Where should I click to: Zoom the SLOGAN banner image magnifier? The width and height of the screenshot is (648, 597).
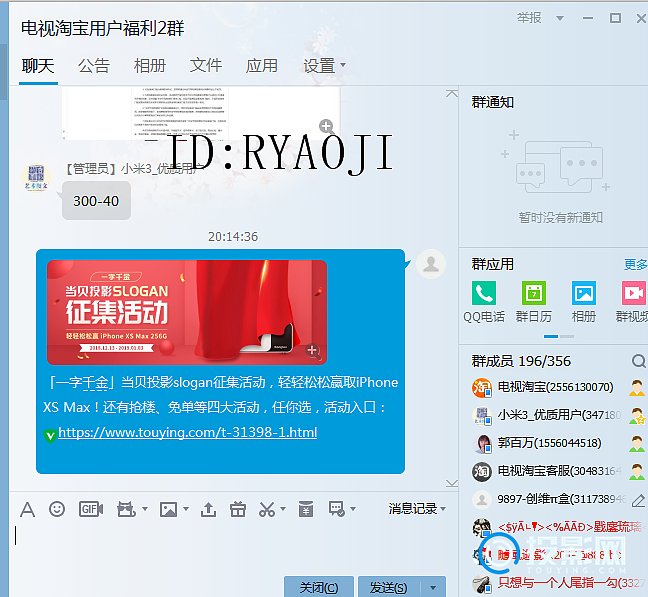(312, 351)
